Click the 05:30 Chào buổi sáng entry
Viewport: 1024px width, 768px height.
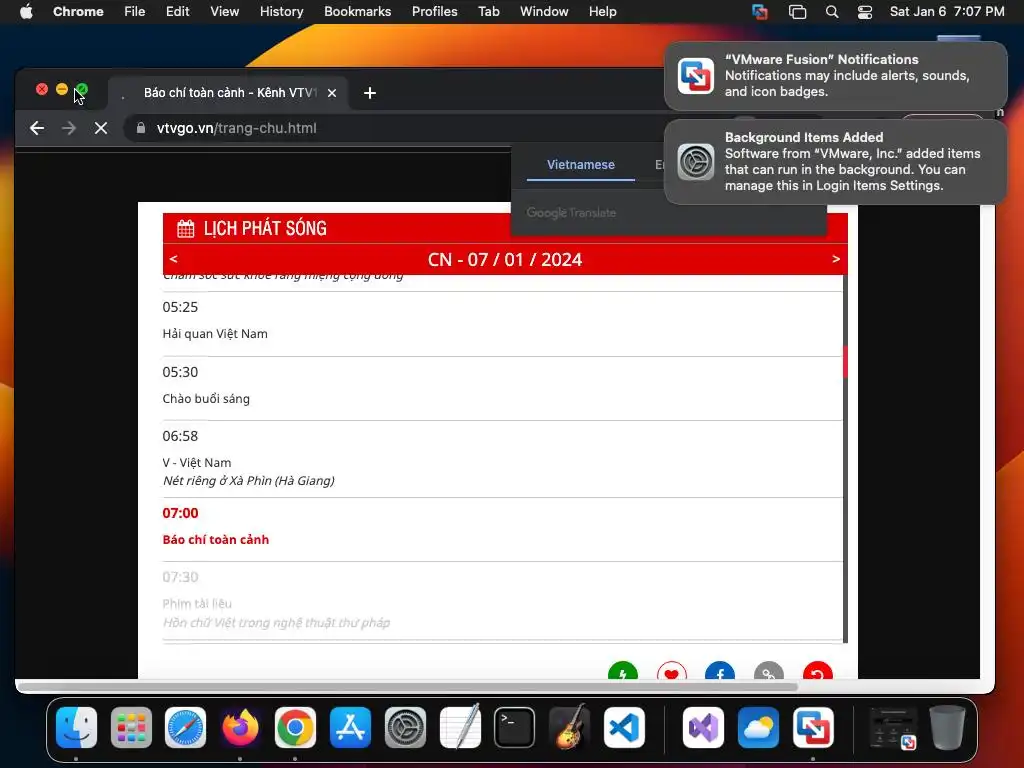coord(502,389)
